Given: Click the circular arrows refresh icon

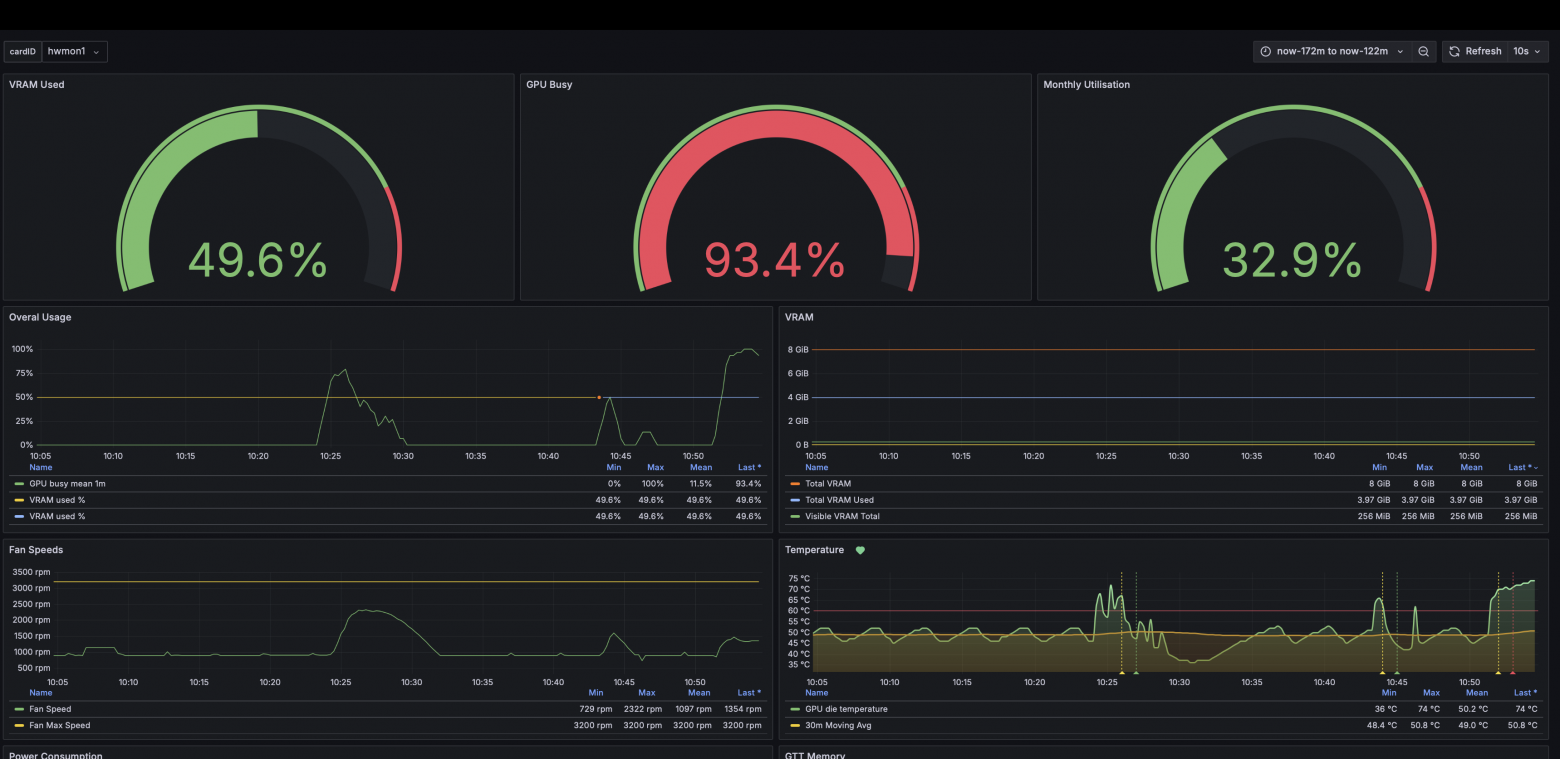Looking at the screenshot, I should pos(1455,51).
